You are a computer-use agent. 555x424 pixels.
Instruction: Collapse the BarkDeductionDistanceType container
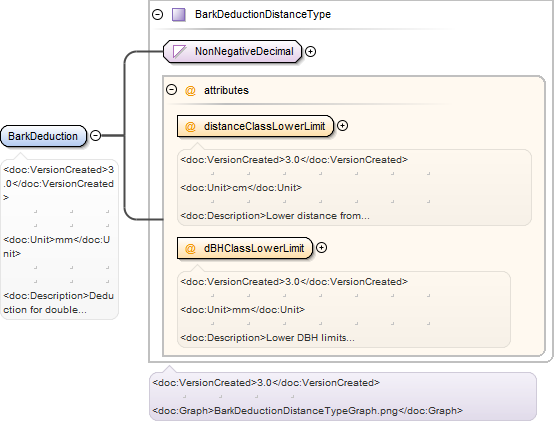[158, 15]
